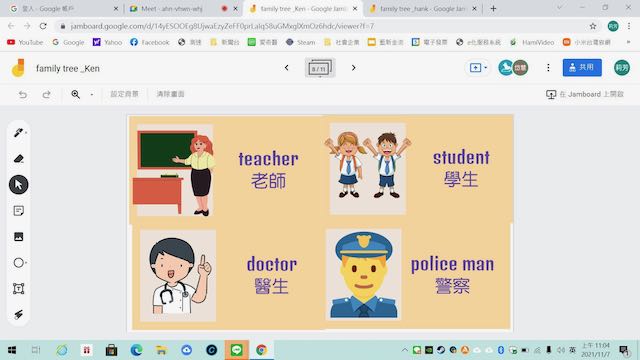This screenshot has height=360, width=640.
Task: Click the Chrome icon on the taskbar
Action: point(261,350)
